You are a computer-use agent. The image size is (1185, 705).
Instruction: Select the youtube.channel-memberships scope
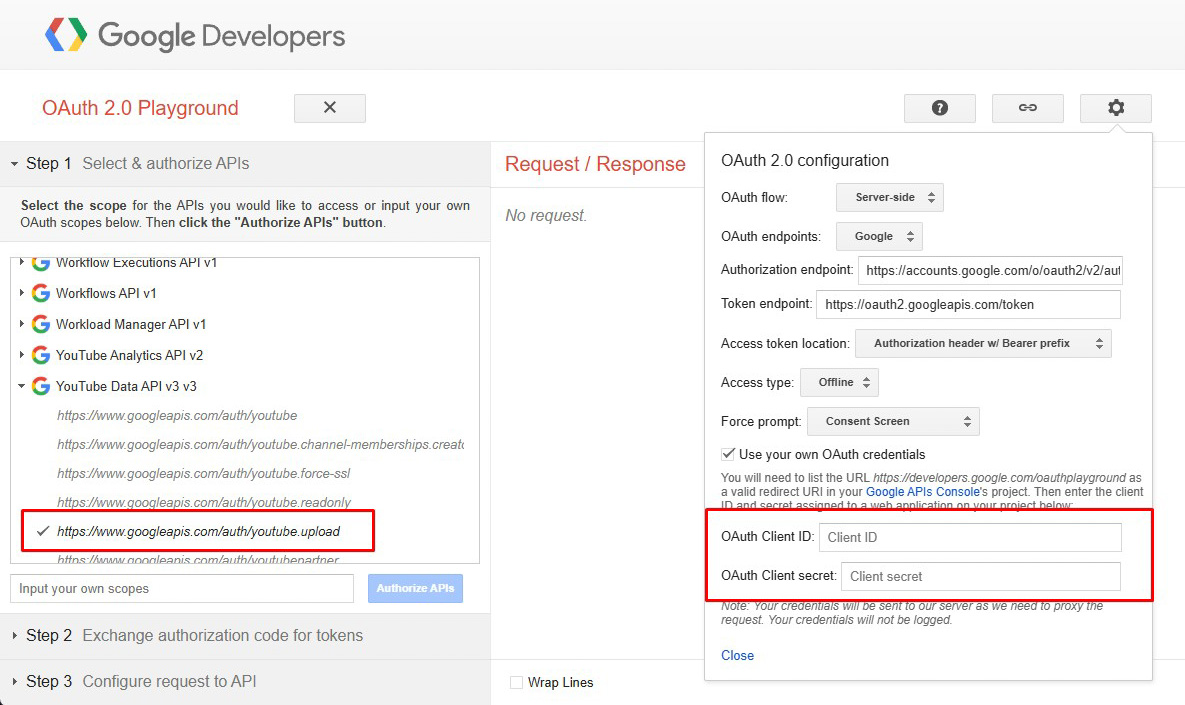click(261, 444)
